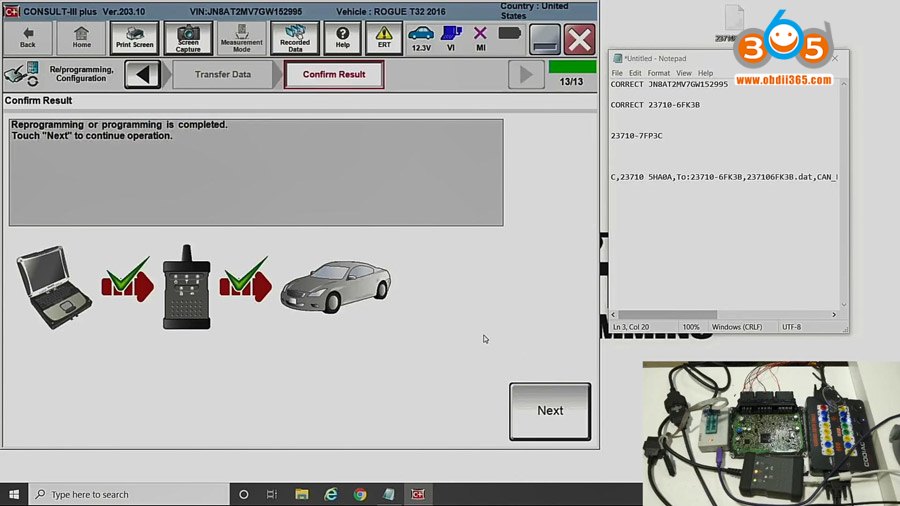The height and width of the screenshot is (506, 900).
Task: Click the MI status icon
Action: pos(480,38)
